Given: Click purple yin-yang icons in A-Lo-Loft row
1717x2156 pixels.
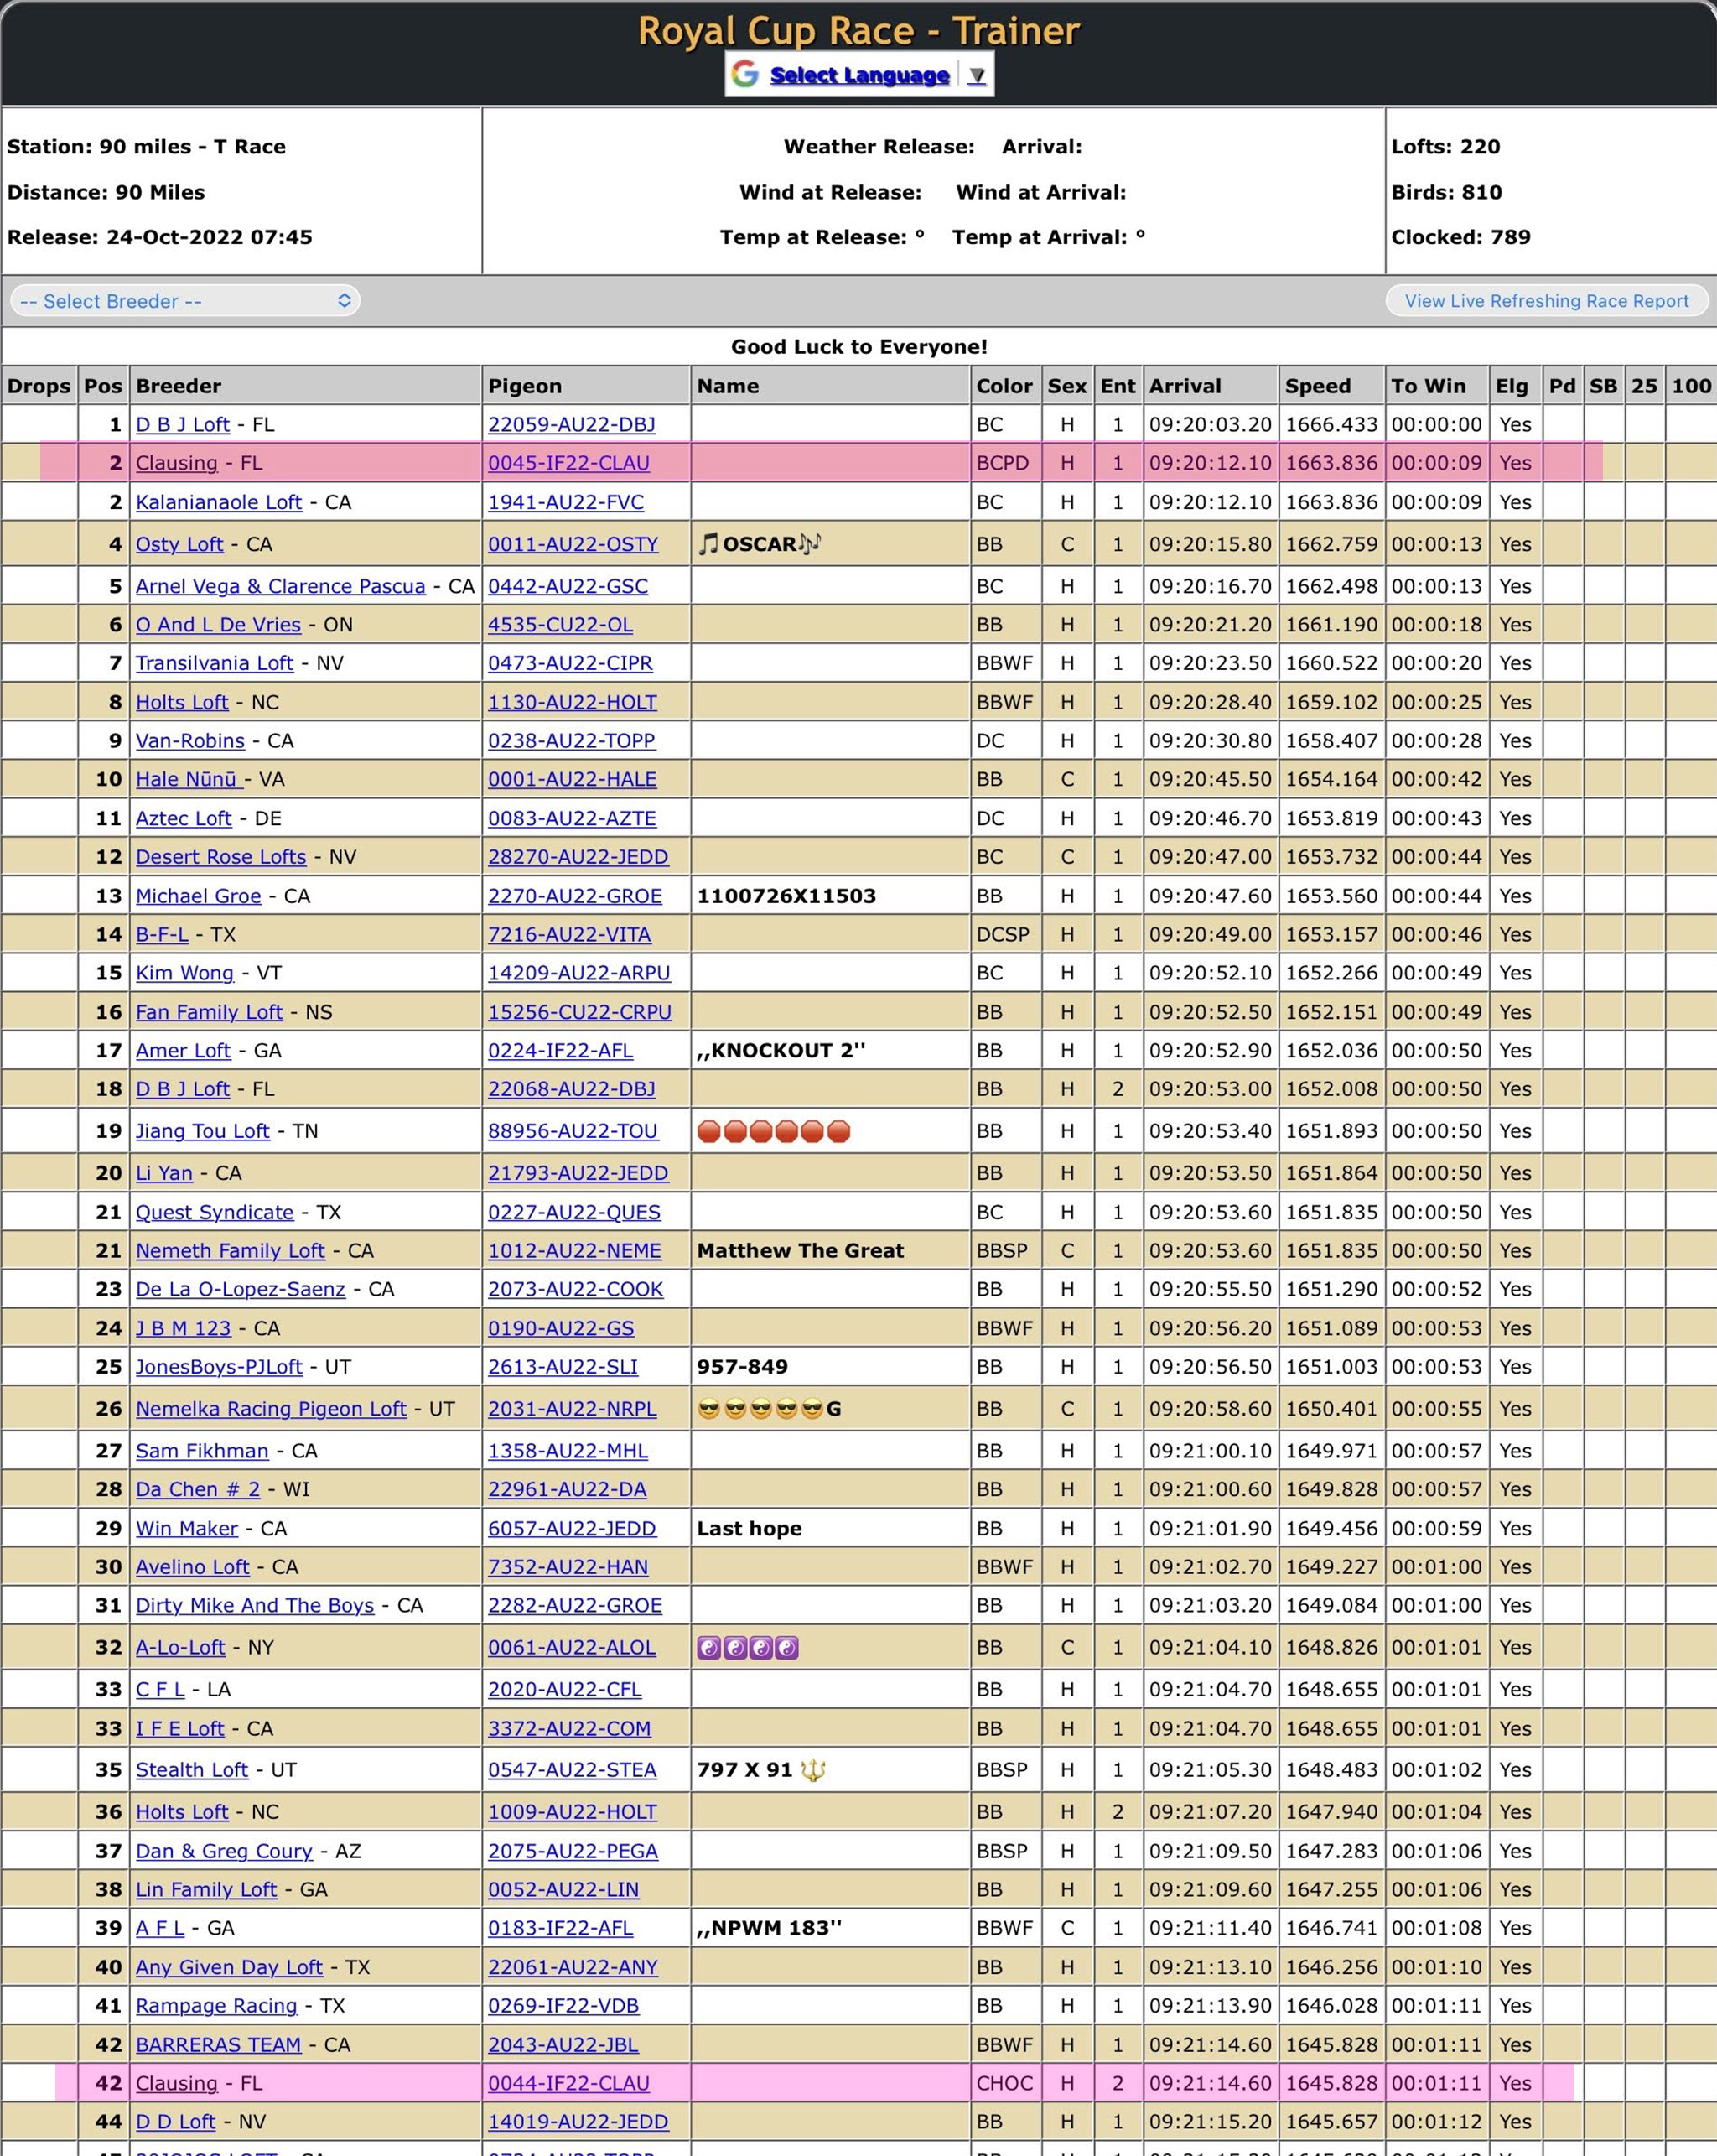Looking at the screenshot, I should (x=747, y=1647).
